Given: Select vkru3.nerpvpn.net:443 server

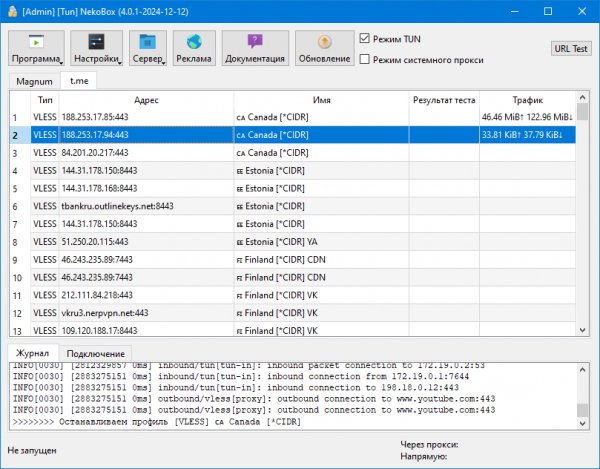Looking at the screenshot, I should pos(292,313).
